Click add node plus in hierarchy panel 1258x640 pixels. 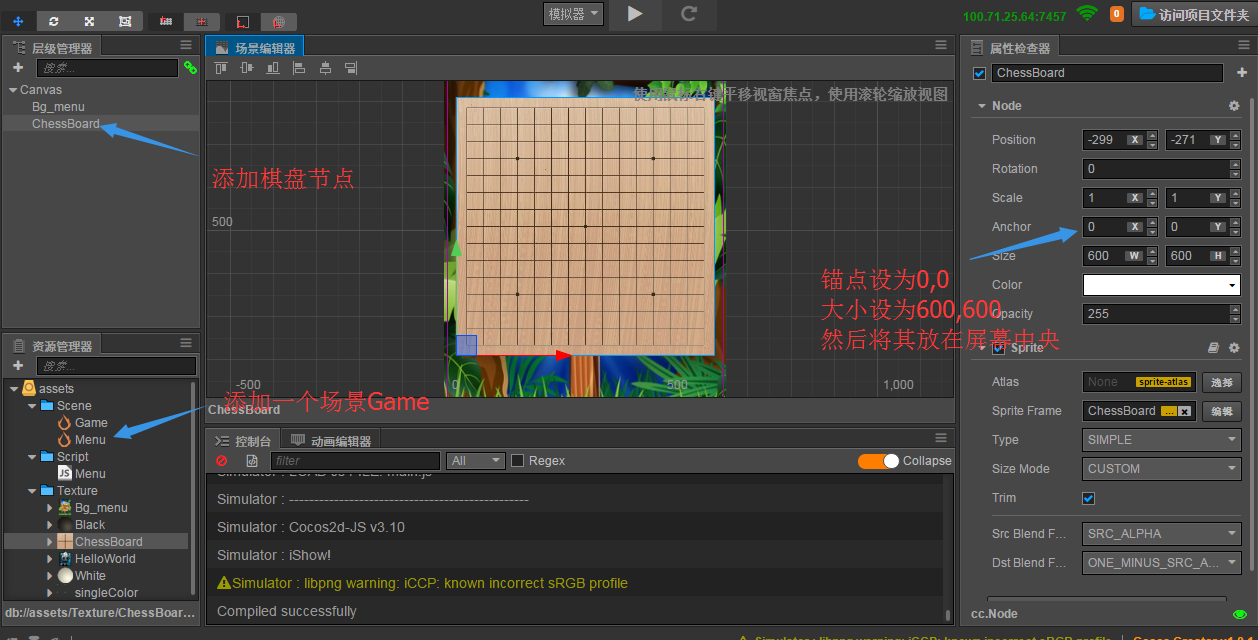point(18,68)
